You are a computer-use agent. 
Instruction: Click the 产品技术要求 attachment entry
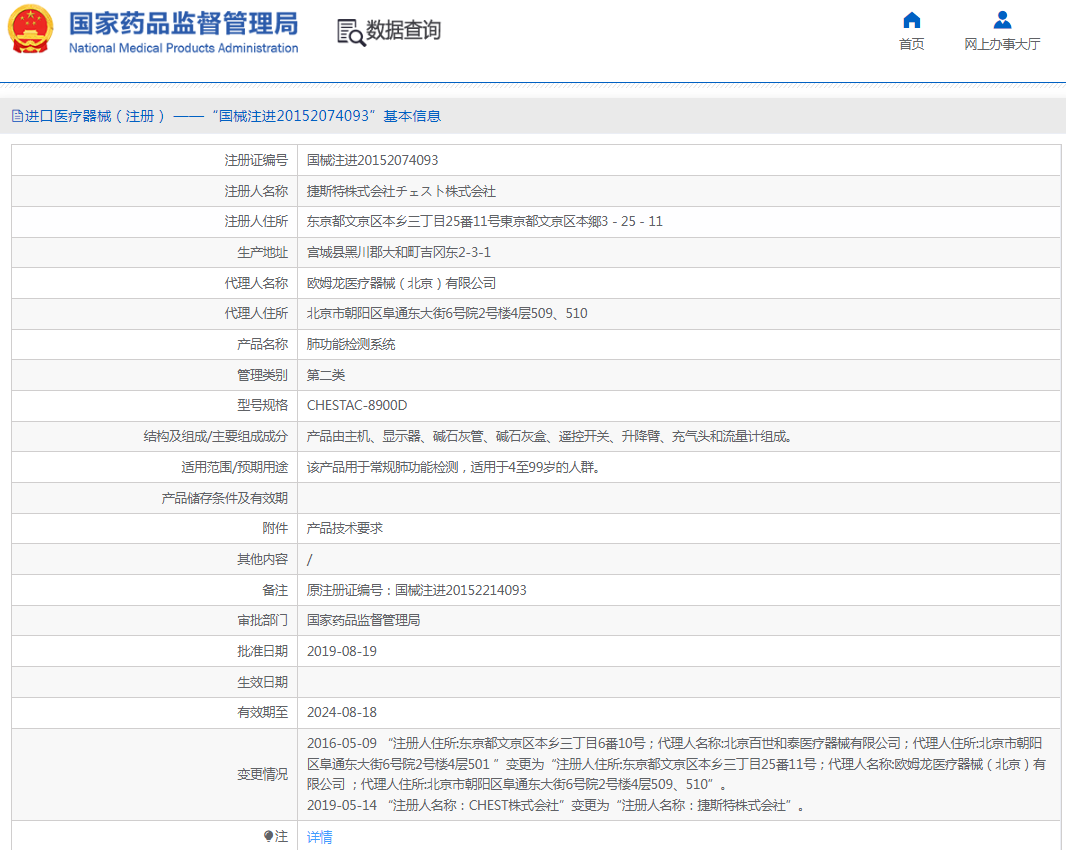click(x=345, y=528)
